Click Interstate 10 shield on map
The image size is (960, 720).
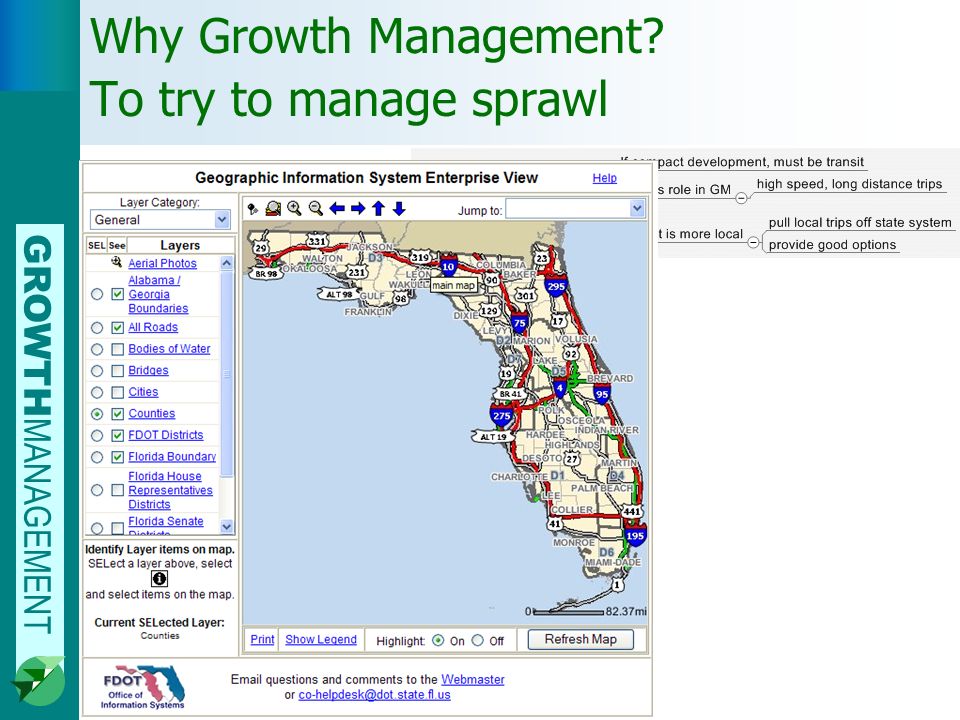coord(448,266)
